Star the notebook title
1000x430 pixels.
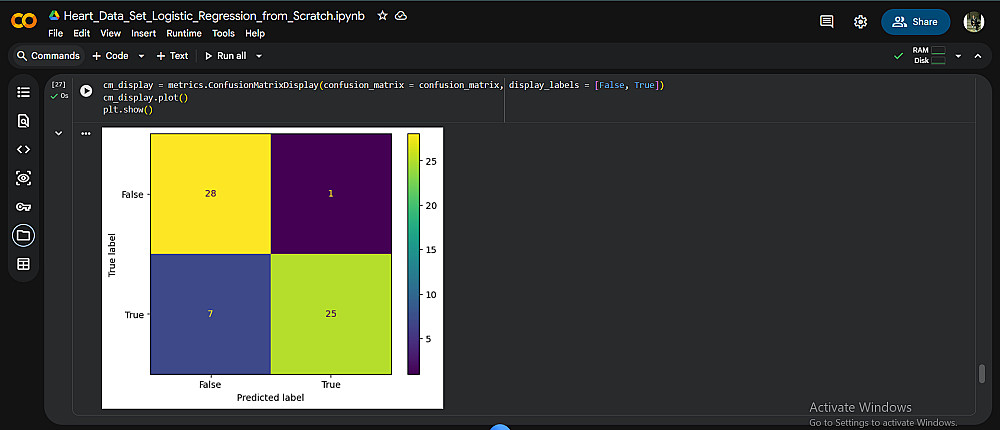click(382, 16)
